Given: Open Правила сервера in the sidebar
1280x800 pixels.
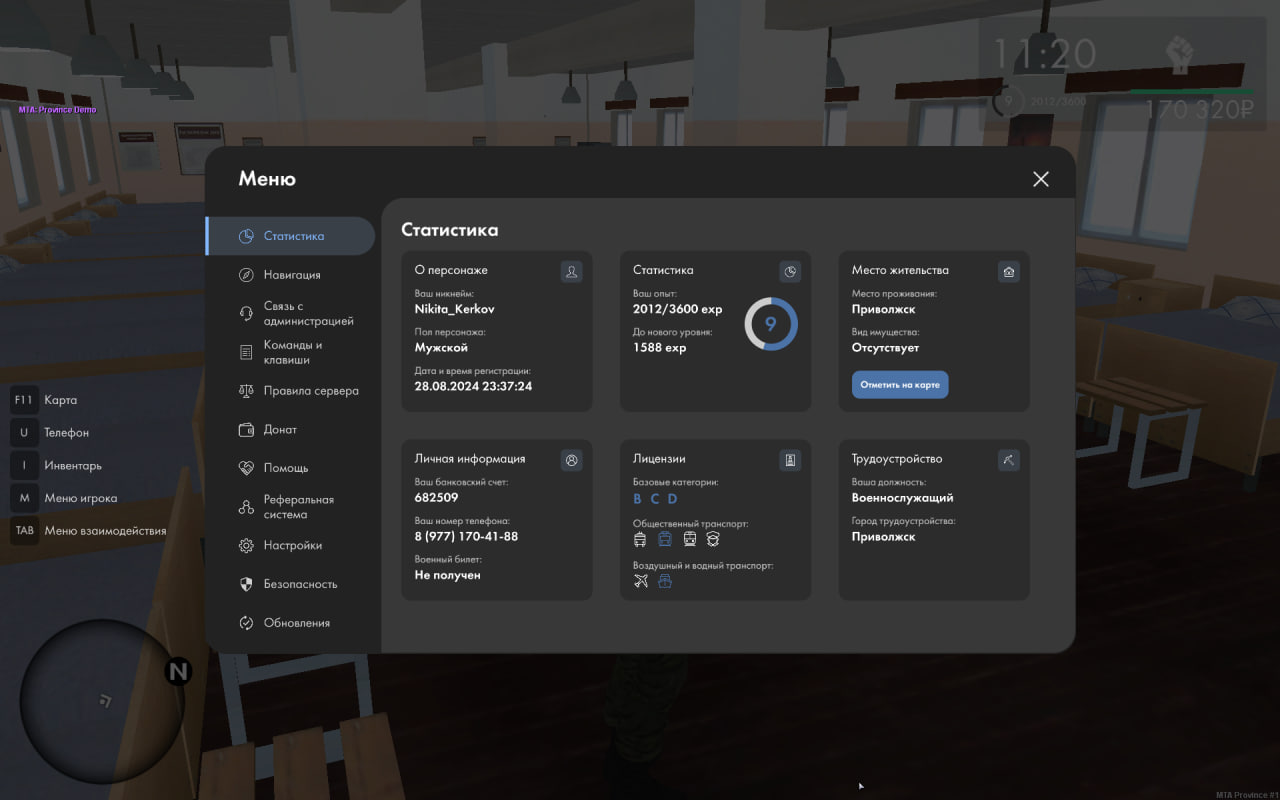Looking at the screenshot, I should click(x=310, y=391).
